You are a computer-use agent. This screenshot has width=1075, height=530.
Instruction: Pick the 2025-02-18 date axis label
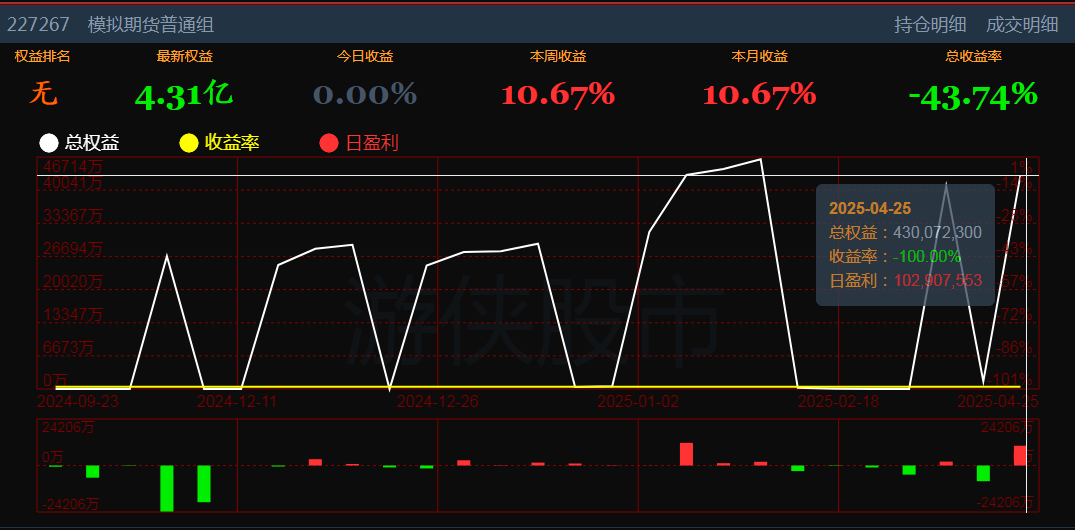pos(837,401)
